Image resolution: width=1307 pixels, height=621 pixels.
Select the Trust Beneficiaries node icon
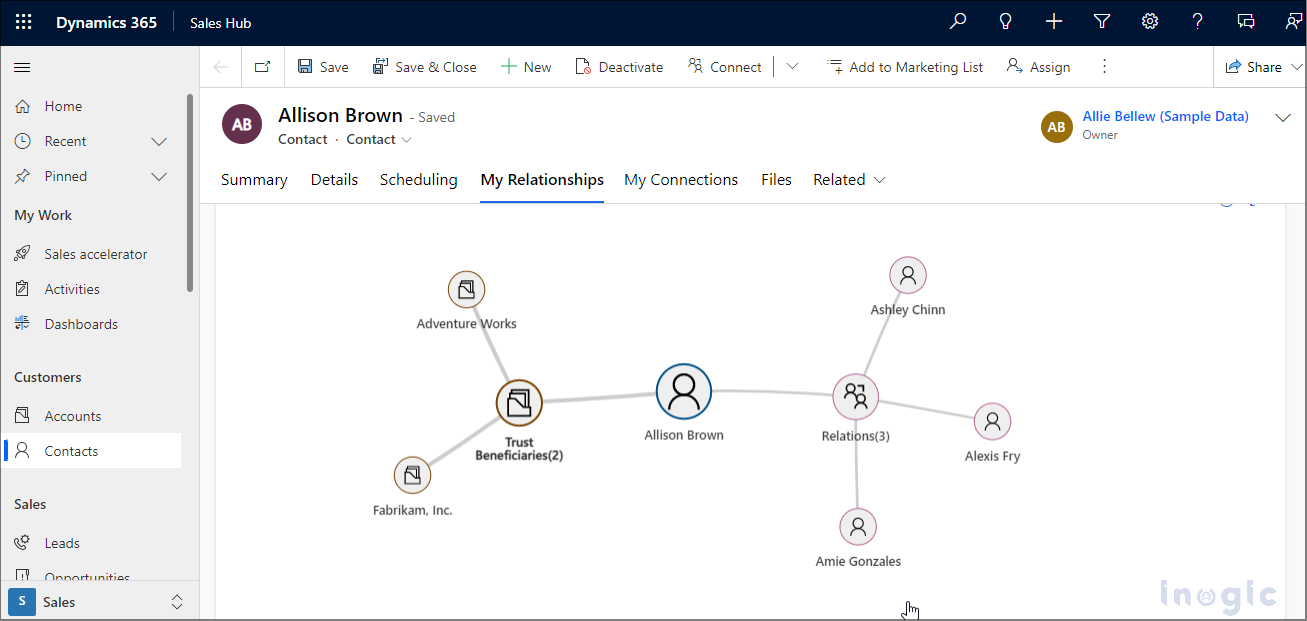coord(519,403)
